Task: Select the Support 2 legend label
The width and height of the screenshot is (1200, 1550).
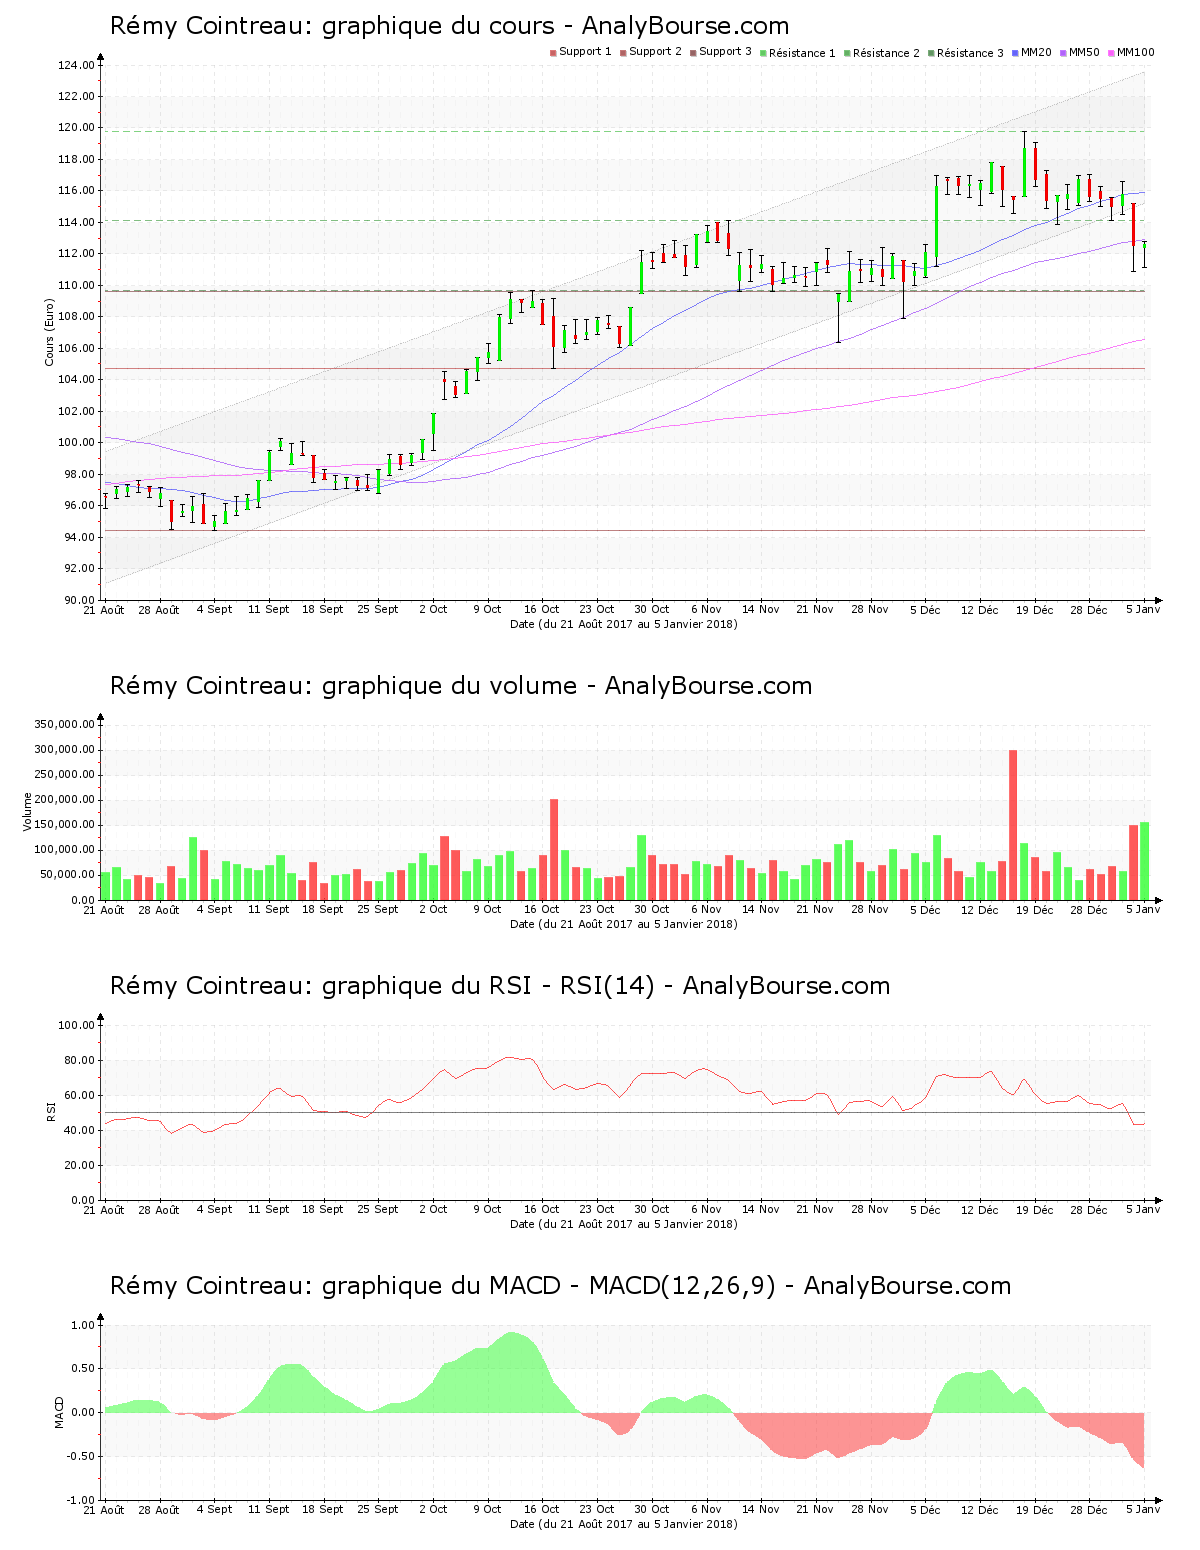Action: (655, 52)
